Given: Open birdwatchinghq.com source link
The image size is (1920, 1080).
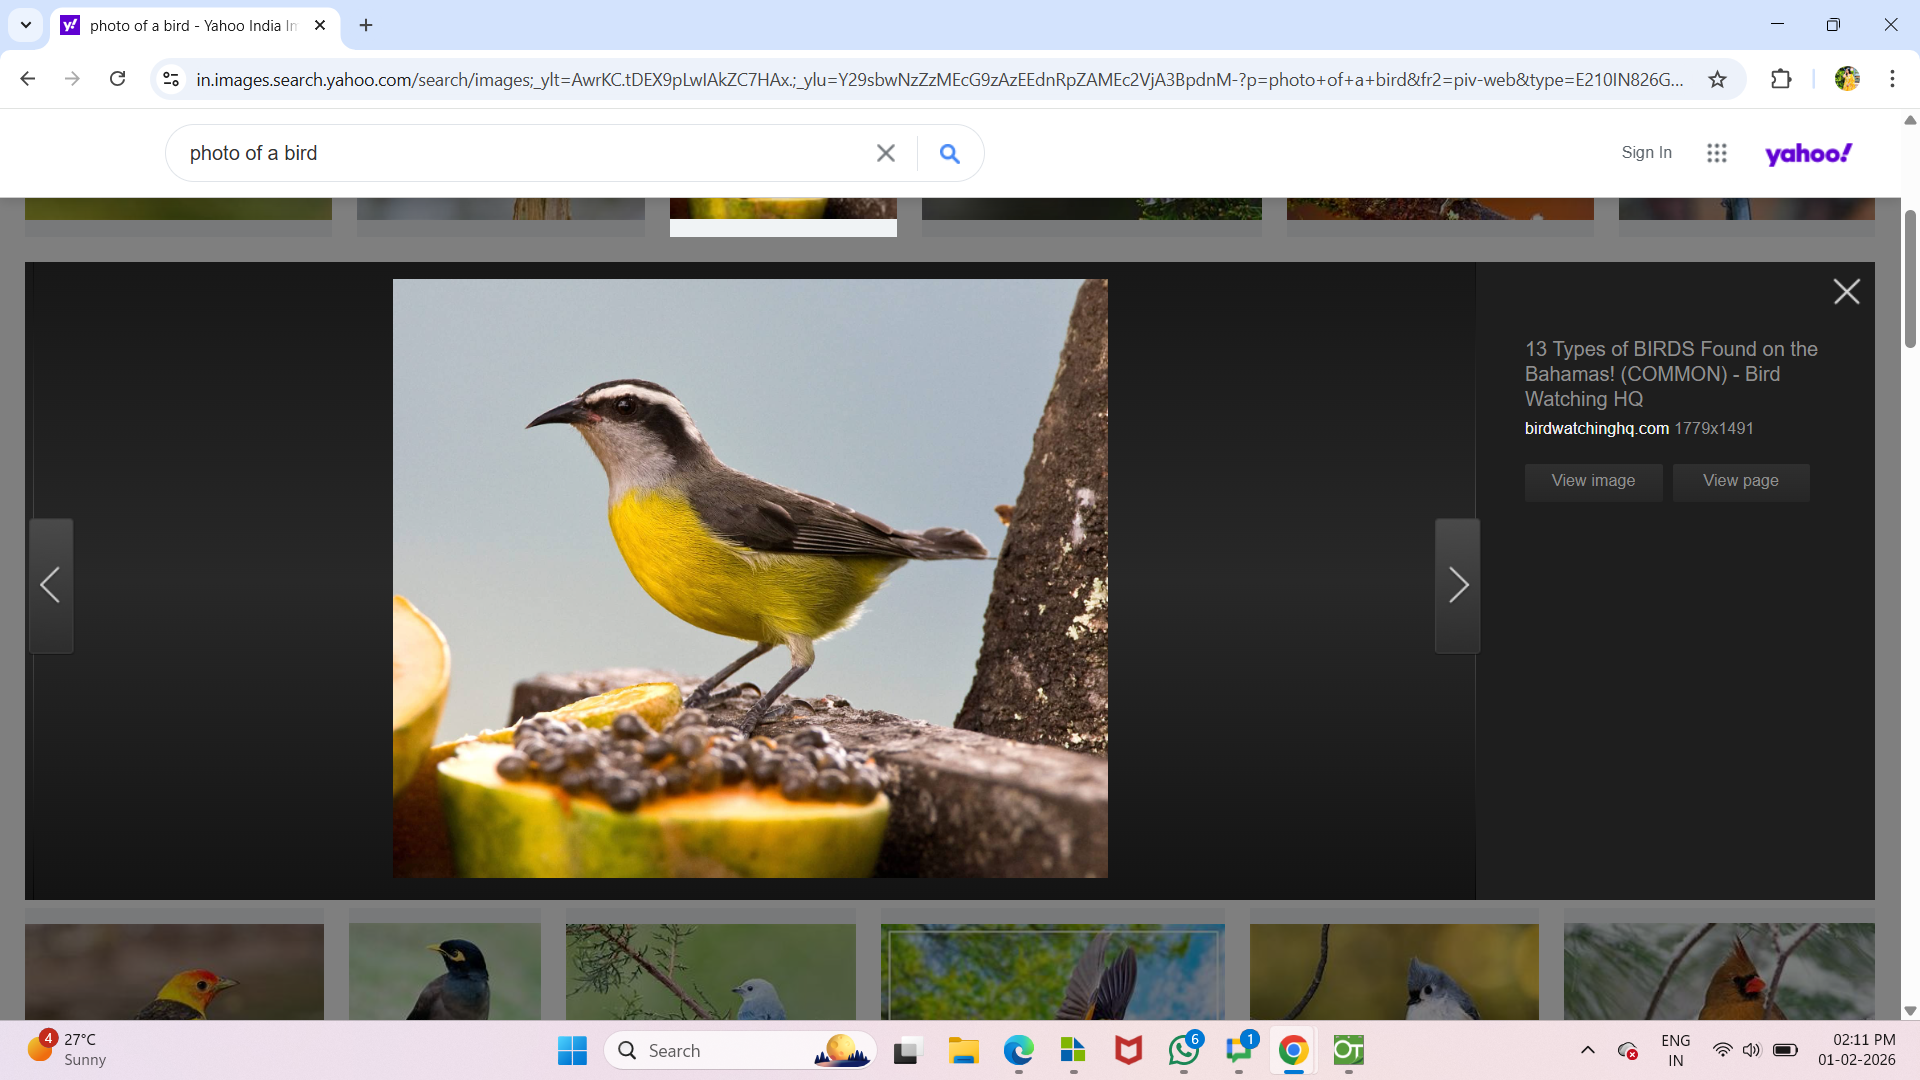Looking at the screenshot, I should tap(1596, 428).
